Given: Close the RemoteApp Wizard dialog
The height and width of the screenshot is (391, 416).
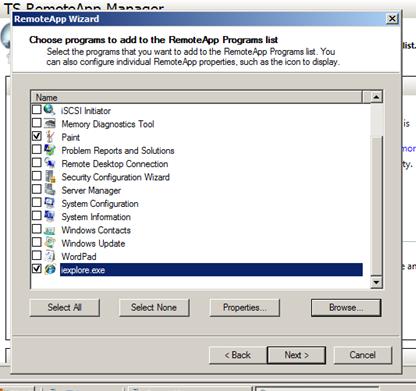Looking at the screenshot, I should click(392, 19).
